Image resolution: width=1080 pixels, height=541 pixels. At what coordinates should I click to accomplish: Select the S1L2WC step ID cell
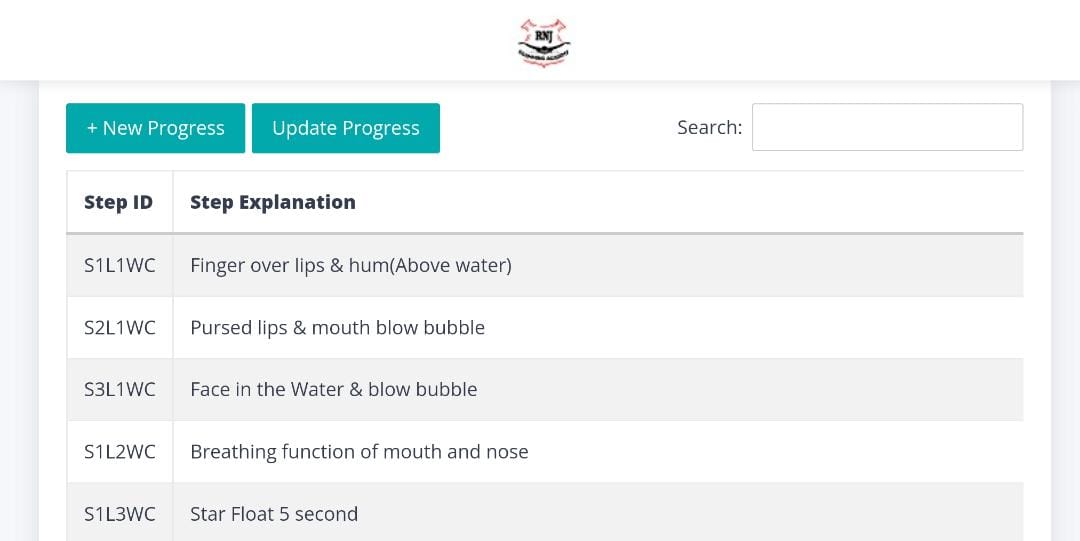point(120,452)
